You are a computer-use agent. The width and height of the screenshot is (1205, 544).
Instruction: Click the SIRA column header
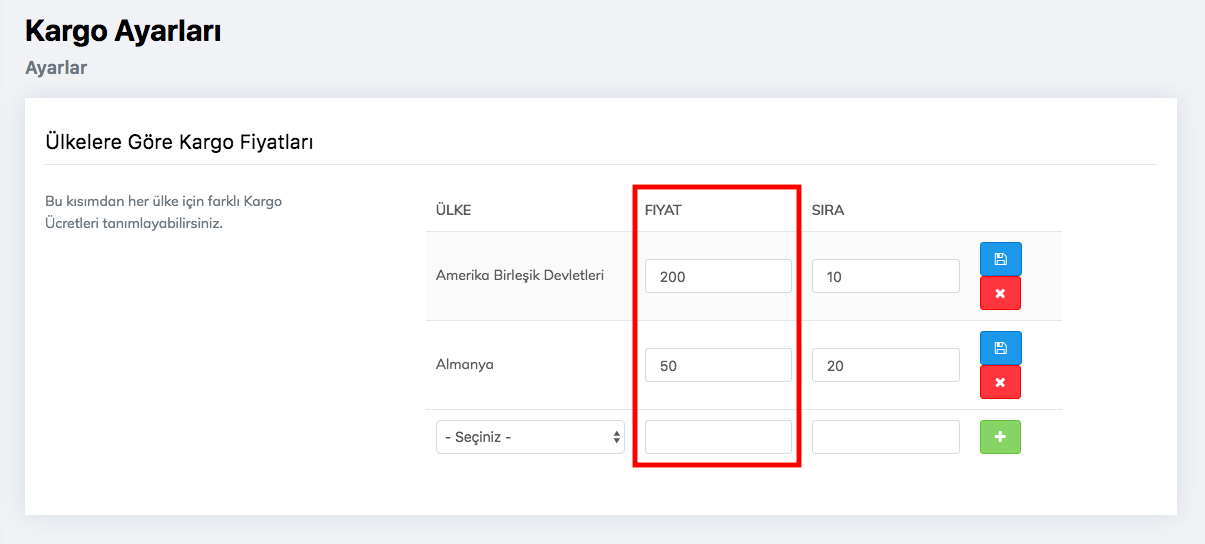coord(828,210)
